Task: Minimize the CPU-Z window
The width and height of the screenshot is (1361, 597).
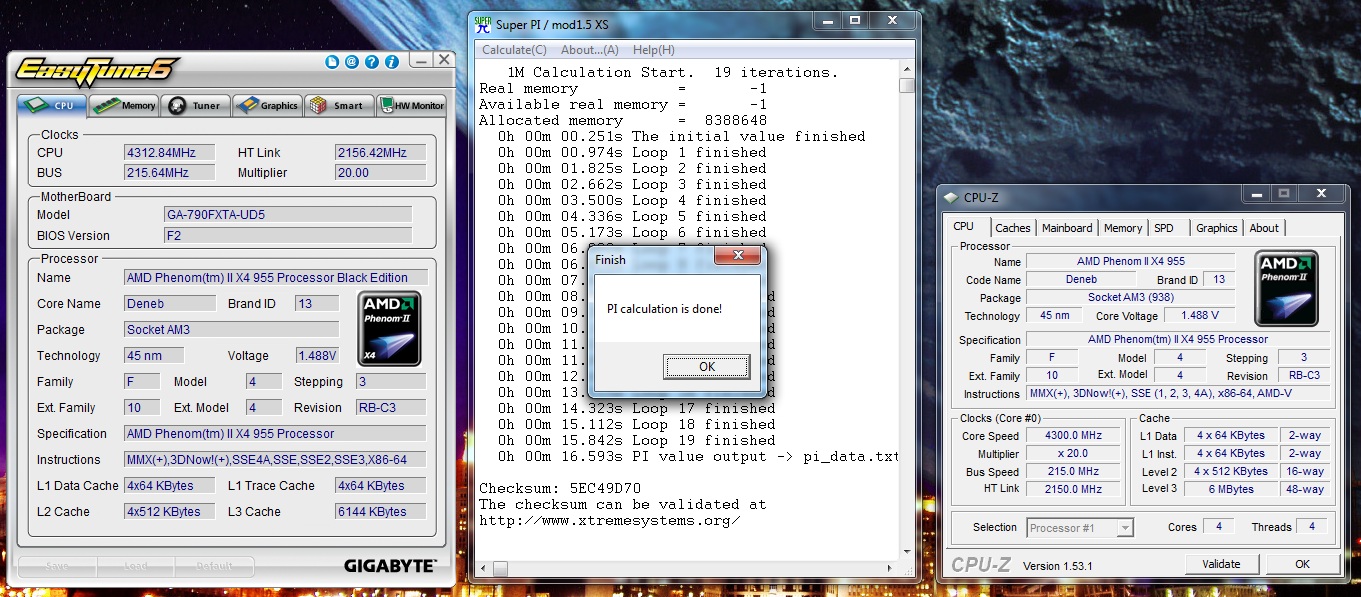Action: point(1257,194)
